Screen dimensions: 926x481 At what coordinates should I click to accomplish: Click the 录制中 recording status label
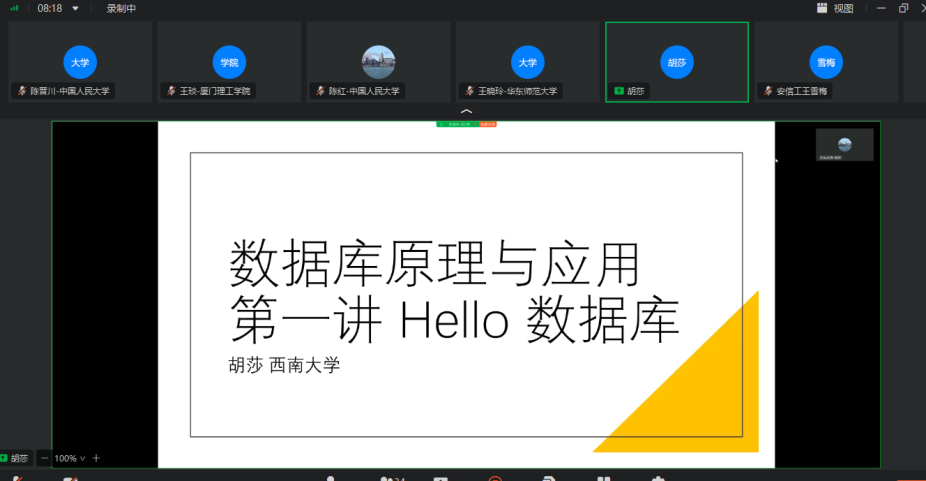tap(121, 8)
